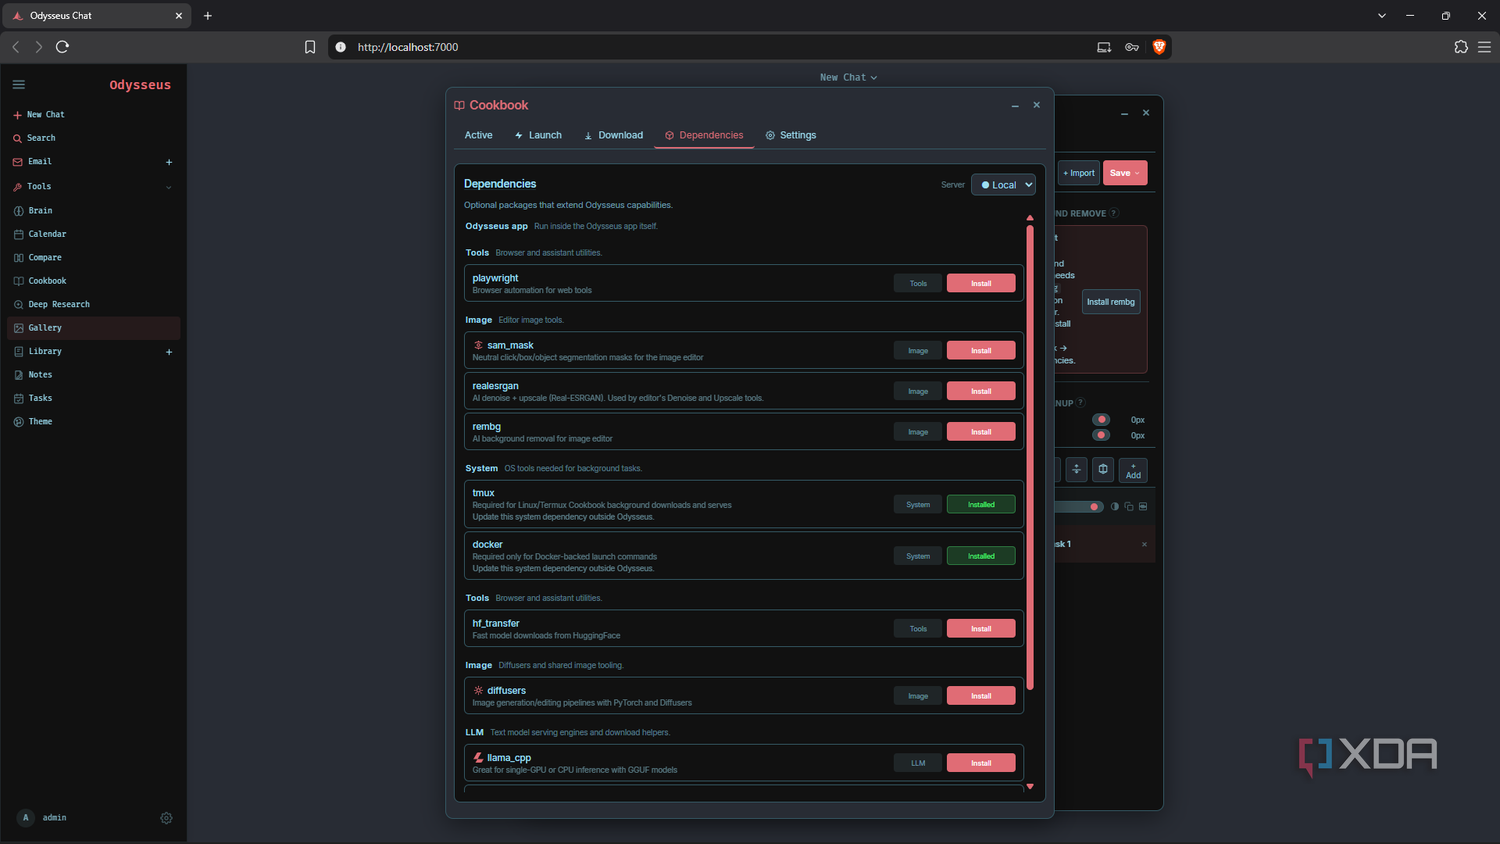Add a Library item with the plus icon
Viewport: 1500px width, 844px height.
click(x=169, y=352)
